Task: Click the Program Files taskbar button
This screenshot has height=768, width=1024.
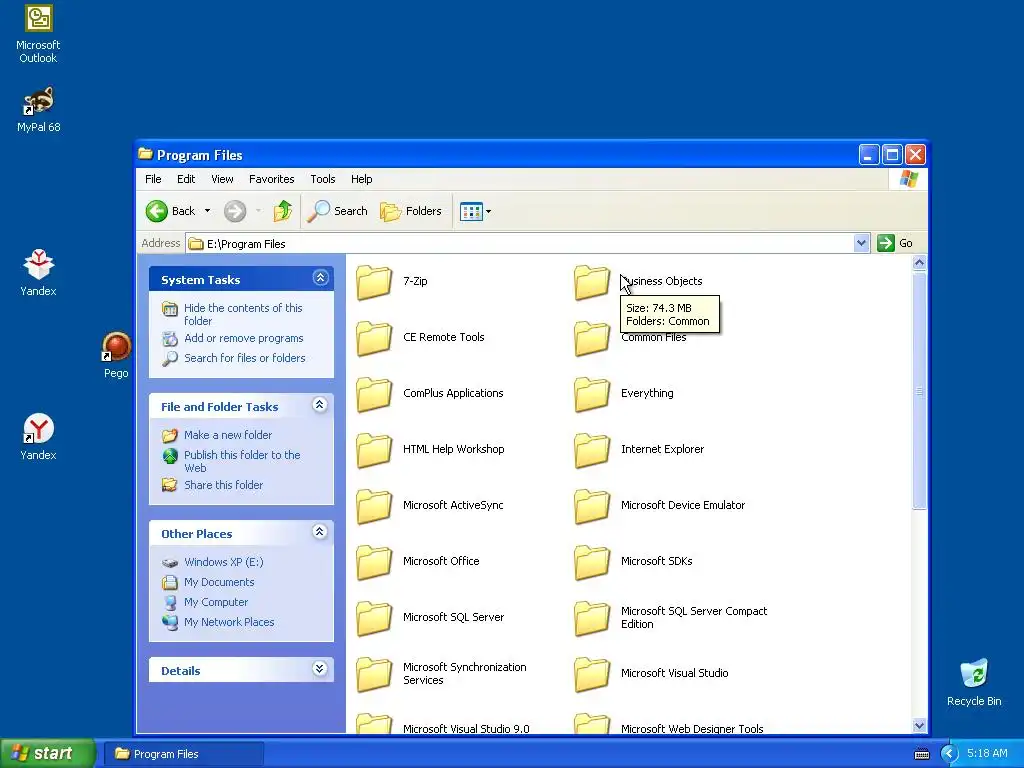Action: point(185,754)
